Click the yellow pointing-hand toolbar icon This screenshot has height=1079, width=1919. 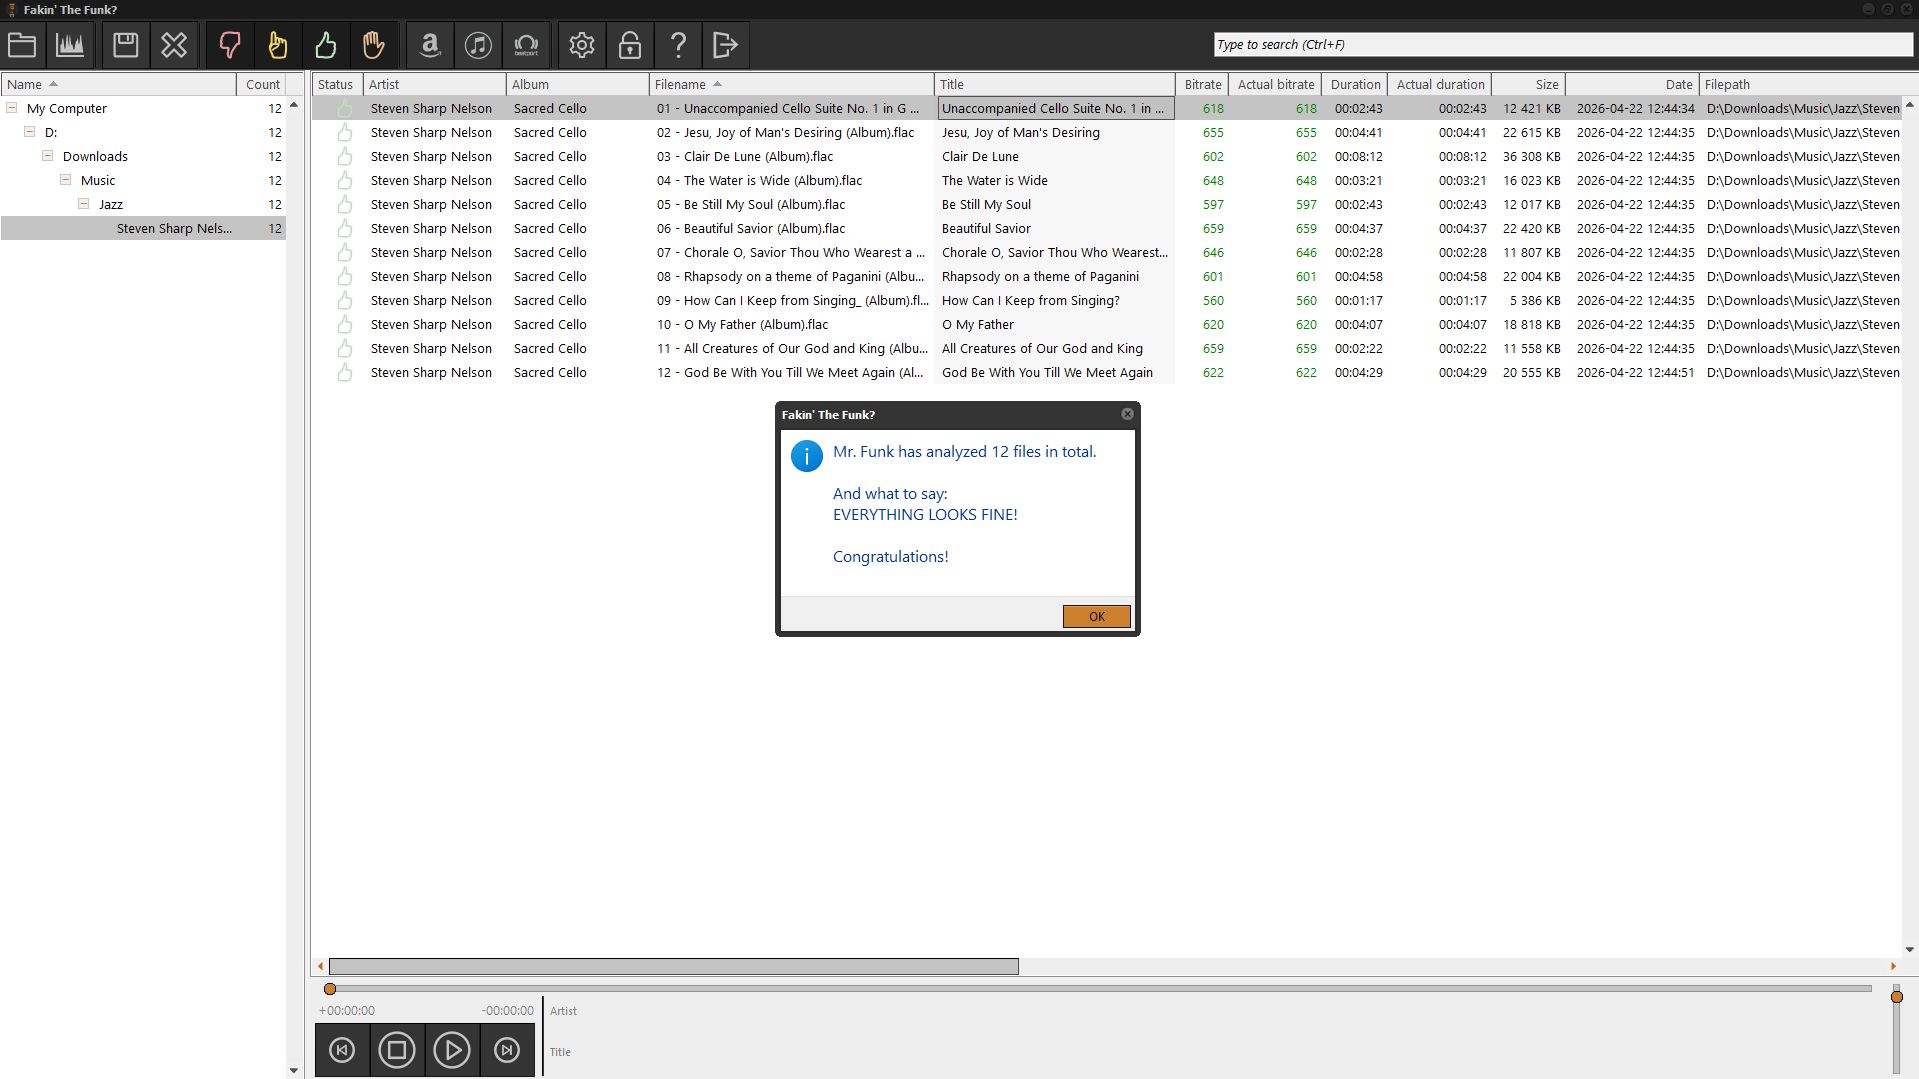point(278,45)
